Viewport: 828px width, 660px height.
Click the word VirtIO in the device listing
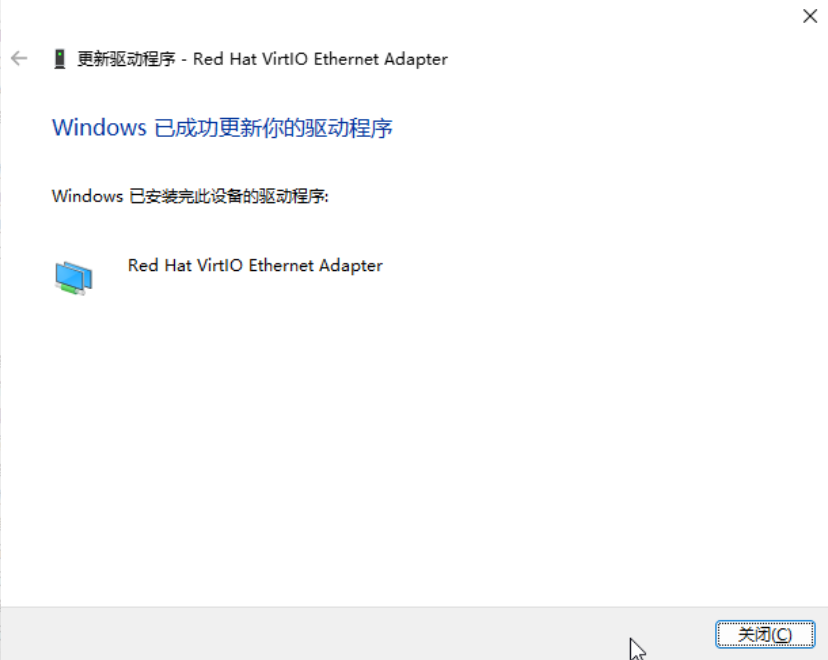(220, 265)
